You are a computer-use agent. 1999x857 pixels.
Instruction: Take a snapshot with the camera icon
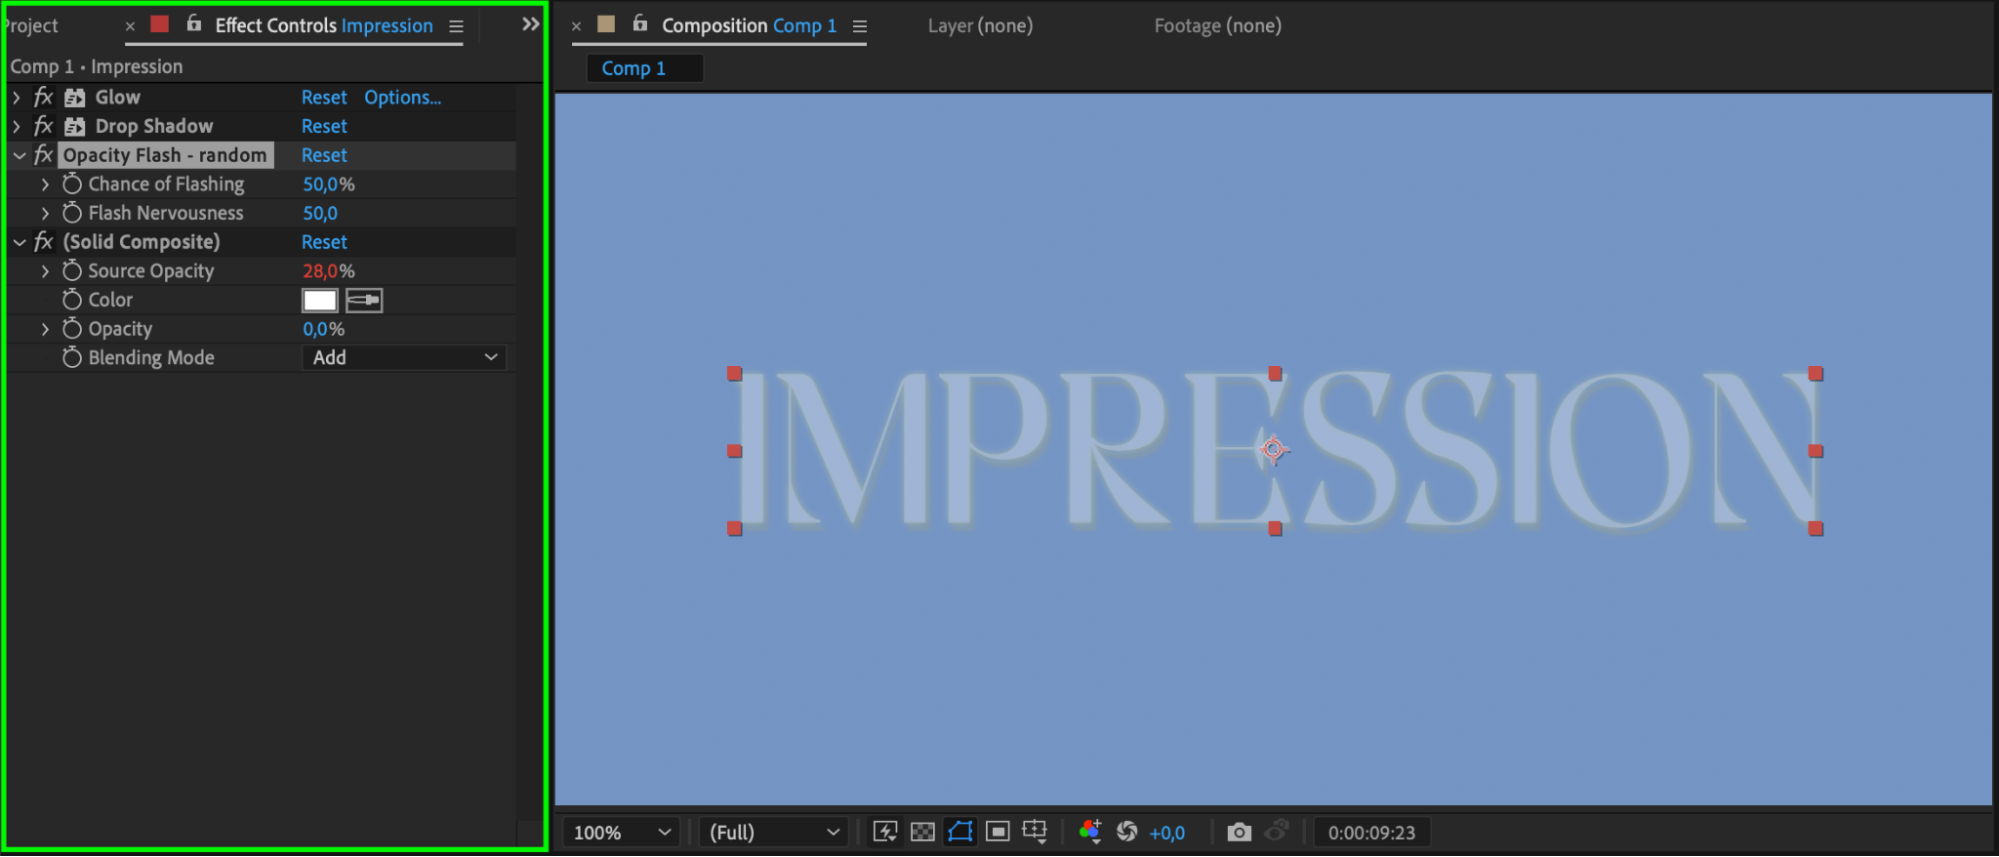pyautogui.click(x=1239, y=832)
